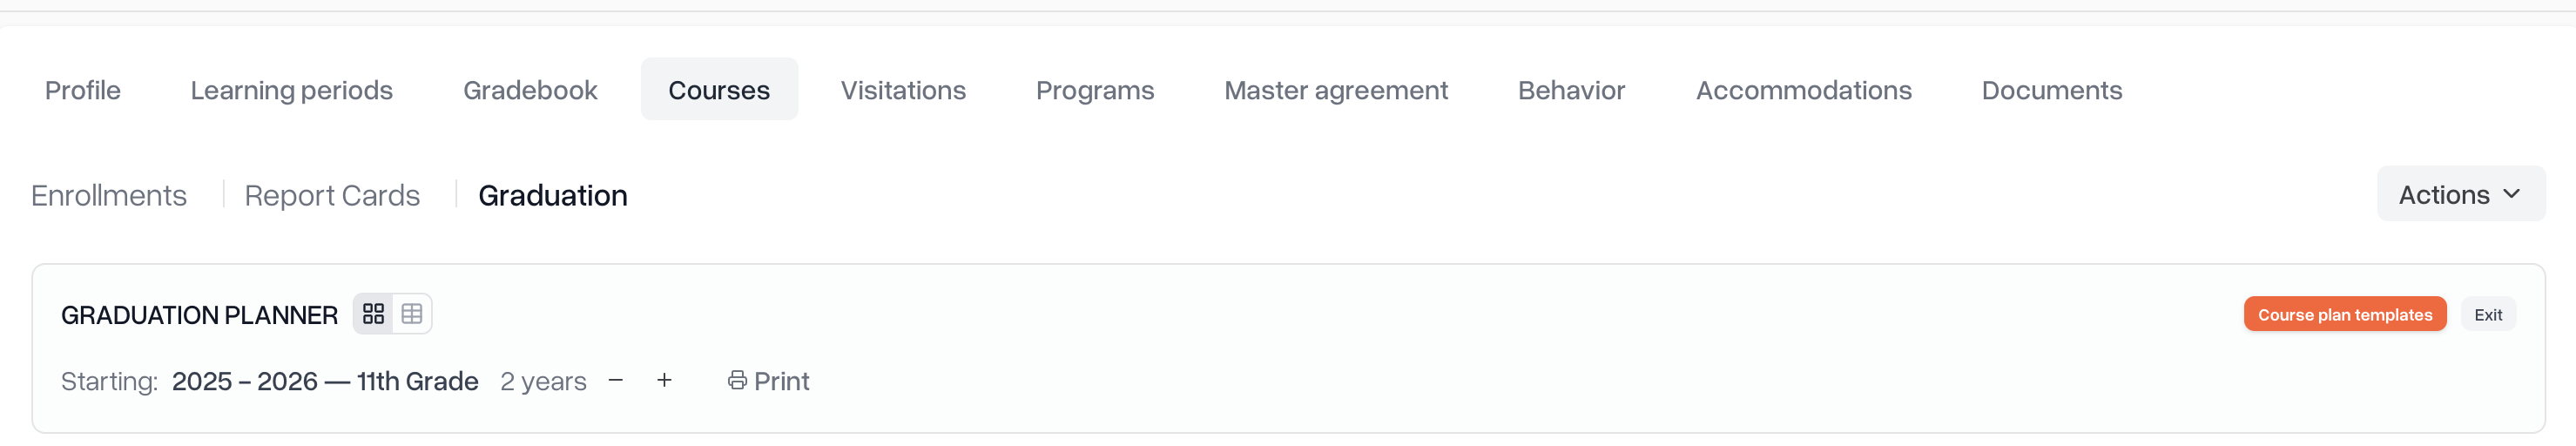Show the Accommodations tab
Viewport: 2576px width, 446px height.
[1803, 90]
